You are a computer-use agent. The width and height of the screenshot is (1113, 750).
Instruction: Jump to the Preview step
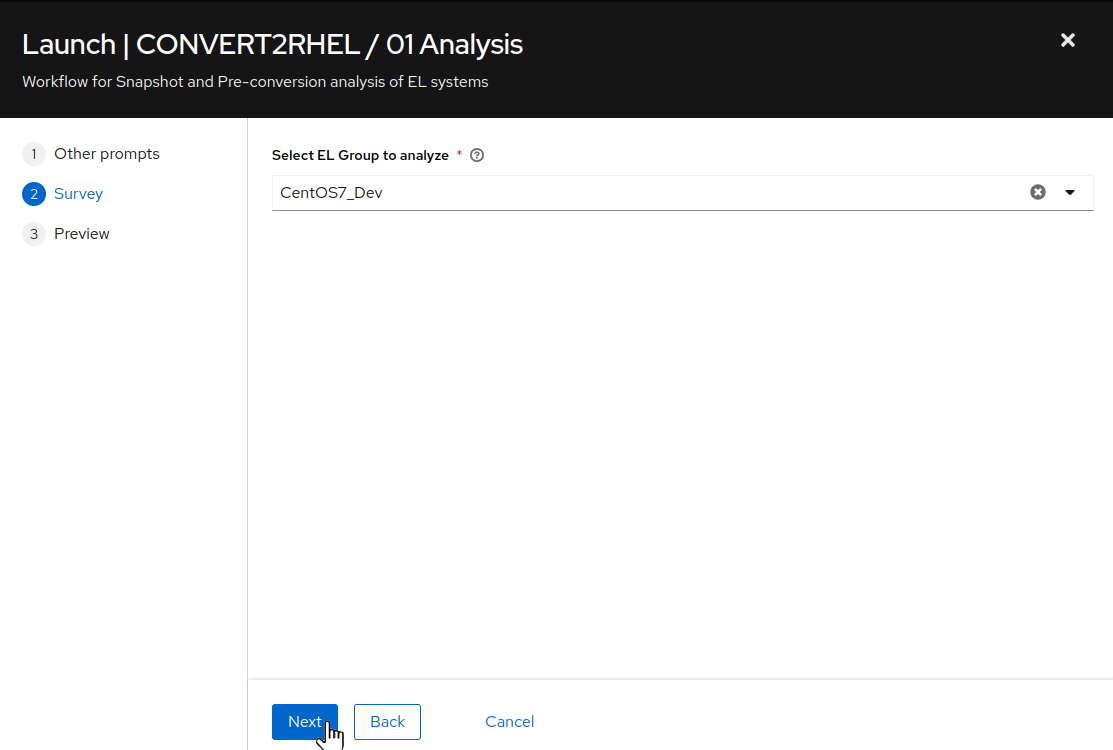[x=82, y=233]
